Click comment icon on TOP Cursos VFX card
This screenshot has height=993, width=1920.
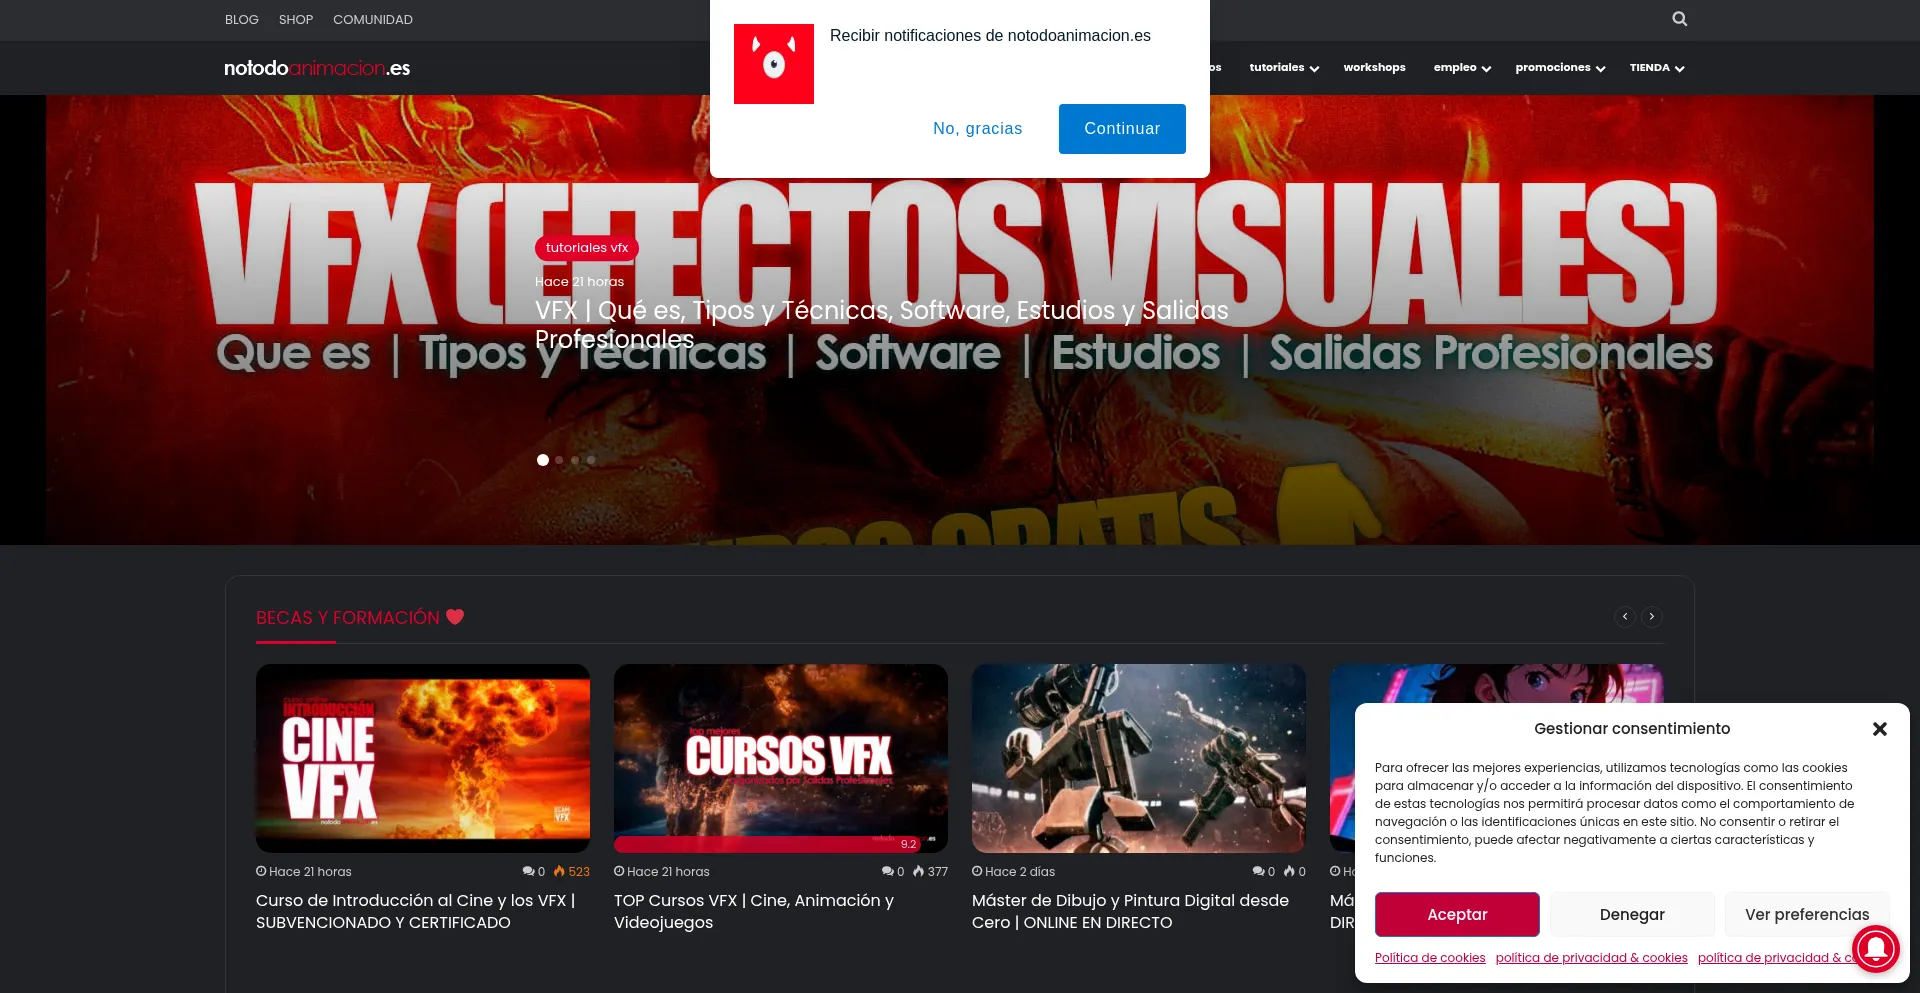click(x=887, y=872)
